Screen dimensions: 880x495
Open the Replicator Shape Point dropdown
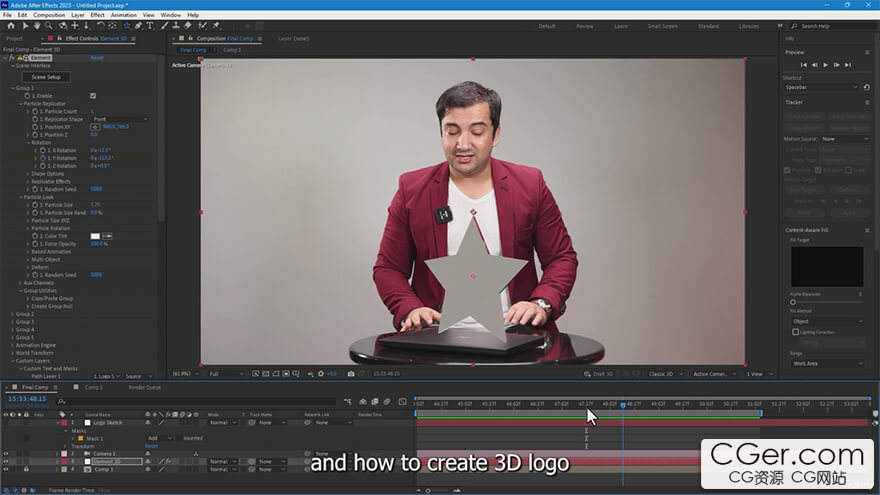(x=120, y=120)
